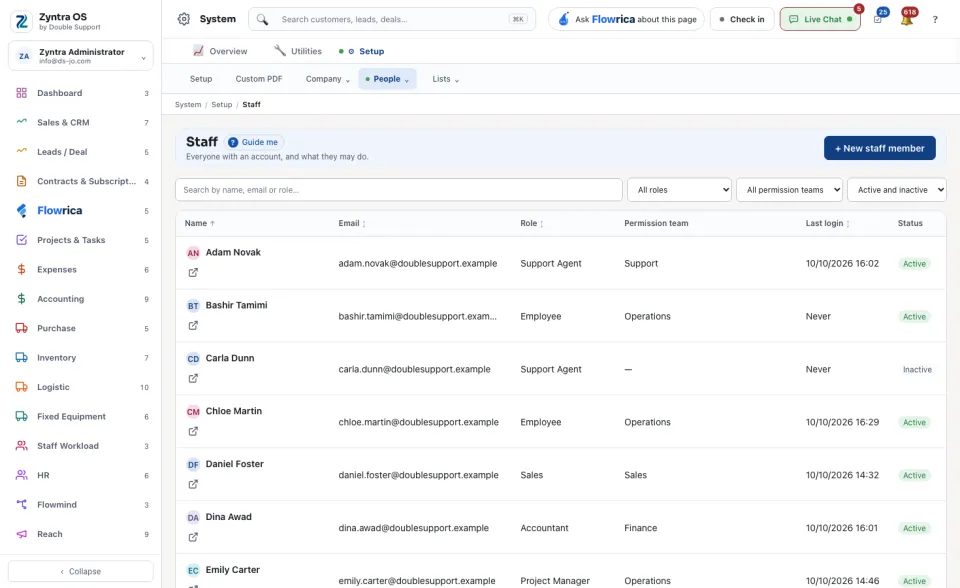
Task: Ask Flowrica about this page
Action: click(626, 20)
